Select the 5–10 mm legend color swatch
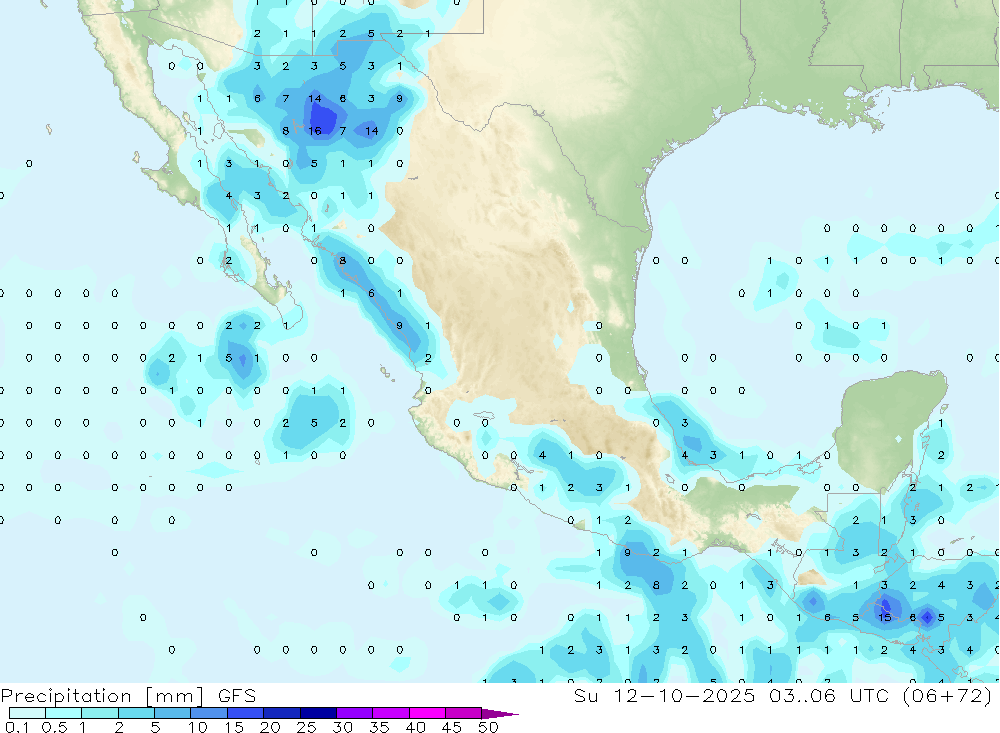Image resolution: width=1000 pixels, height=733 pixels. click(x=173, y=713)
